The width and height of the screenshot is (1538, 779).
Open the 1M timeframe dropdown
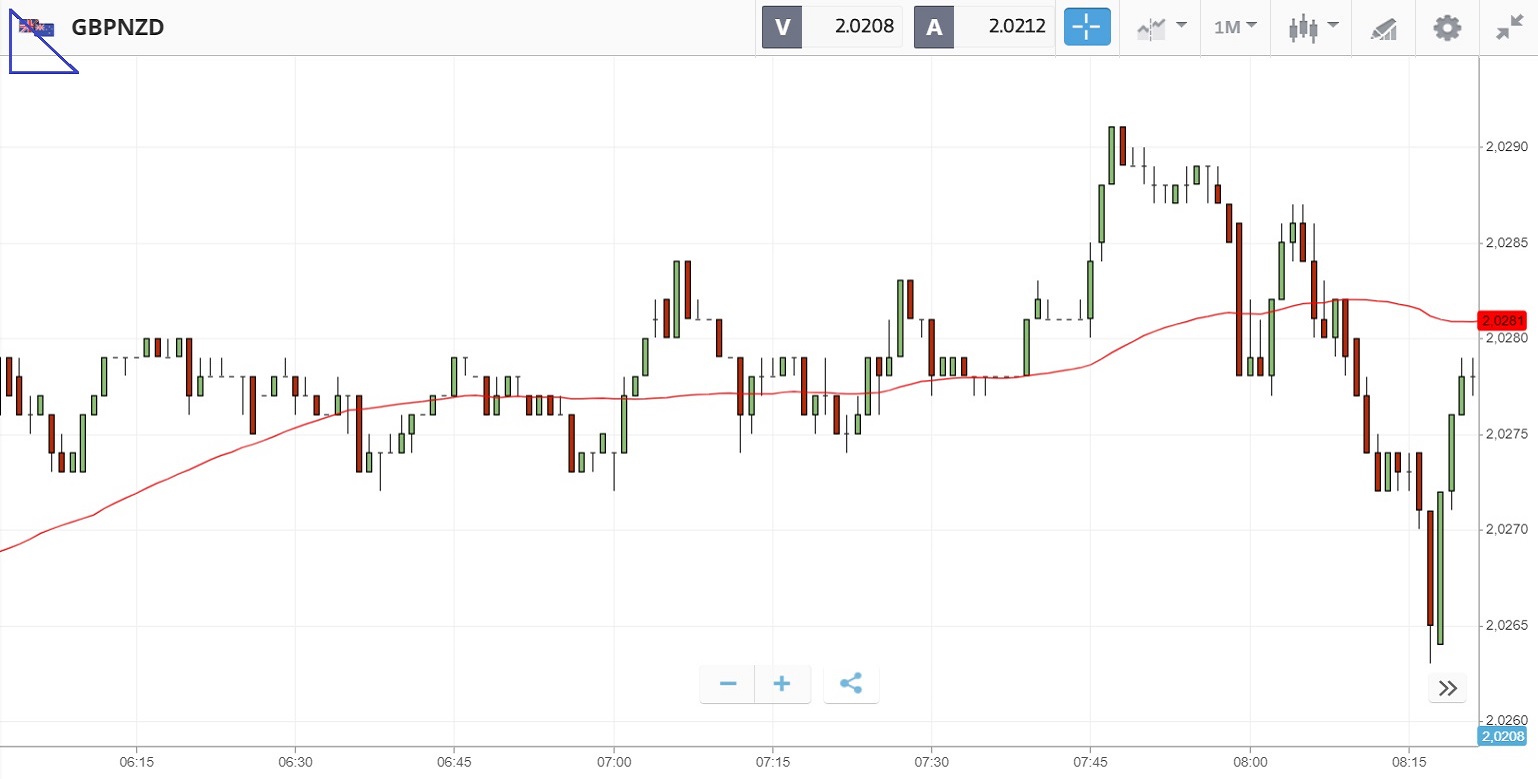pyautogui.click(x=1235, y=27)
